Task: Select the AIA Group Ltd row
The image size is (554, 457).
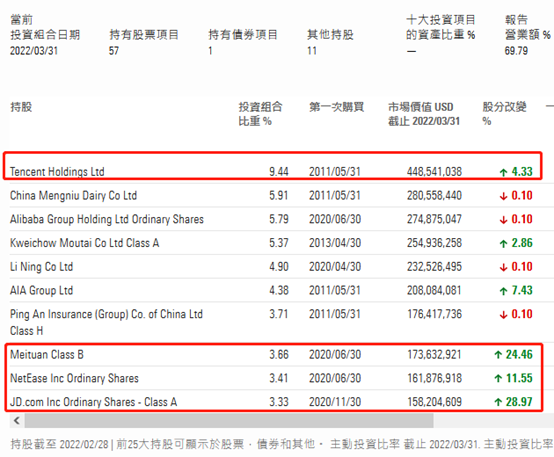Action: [271, 290]
